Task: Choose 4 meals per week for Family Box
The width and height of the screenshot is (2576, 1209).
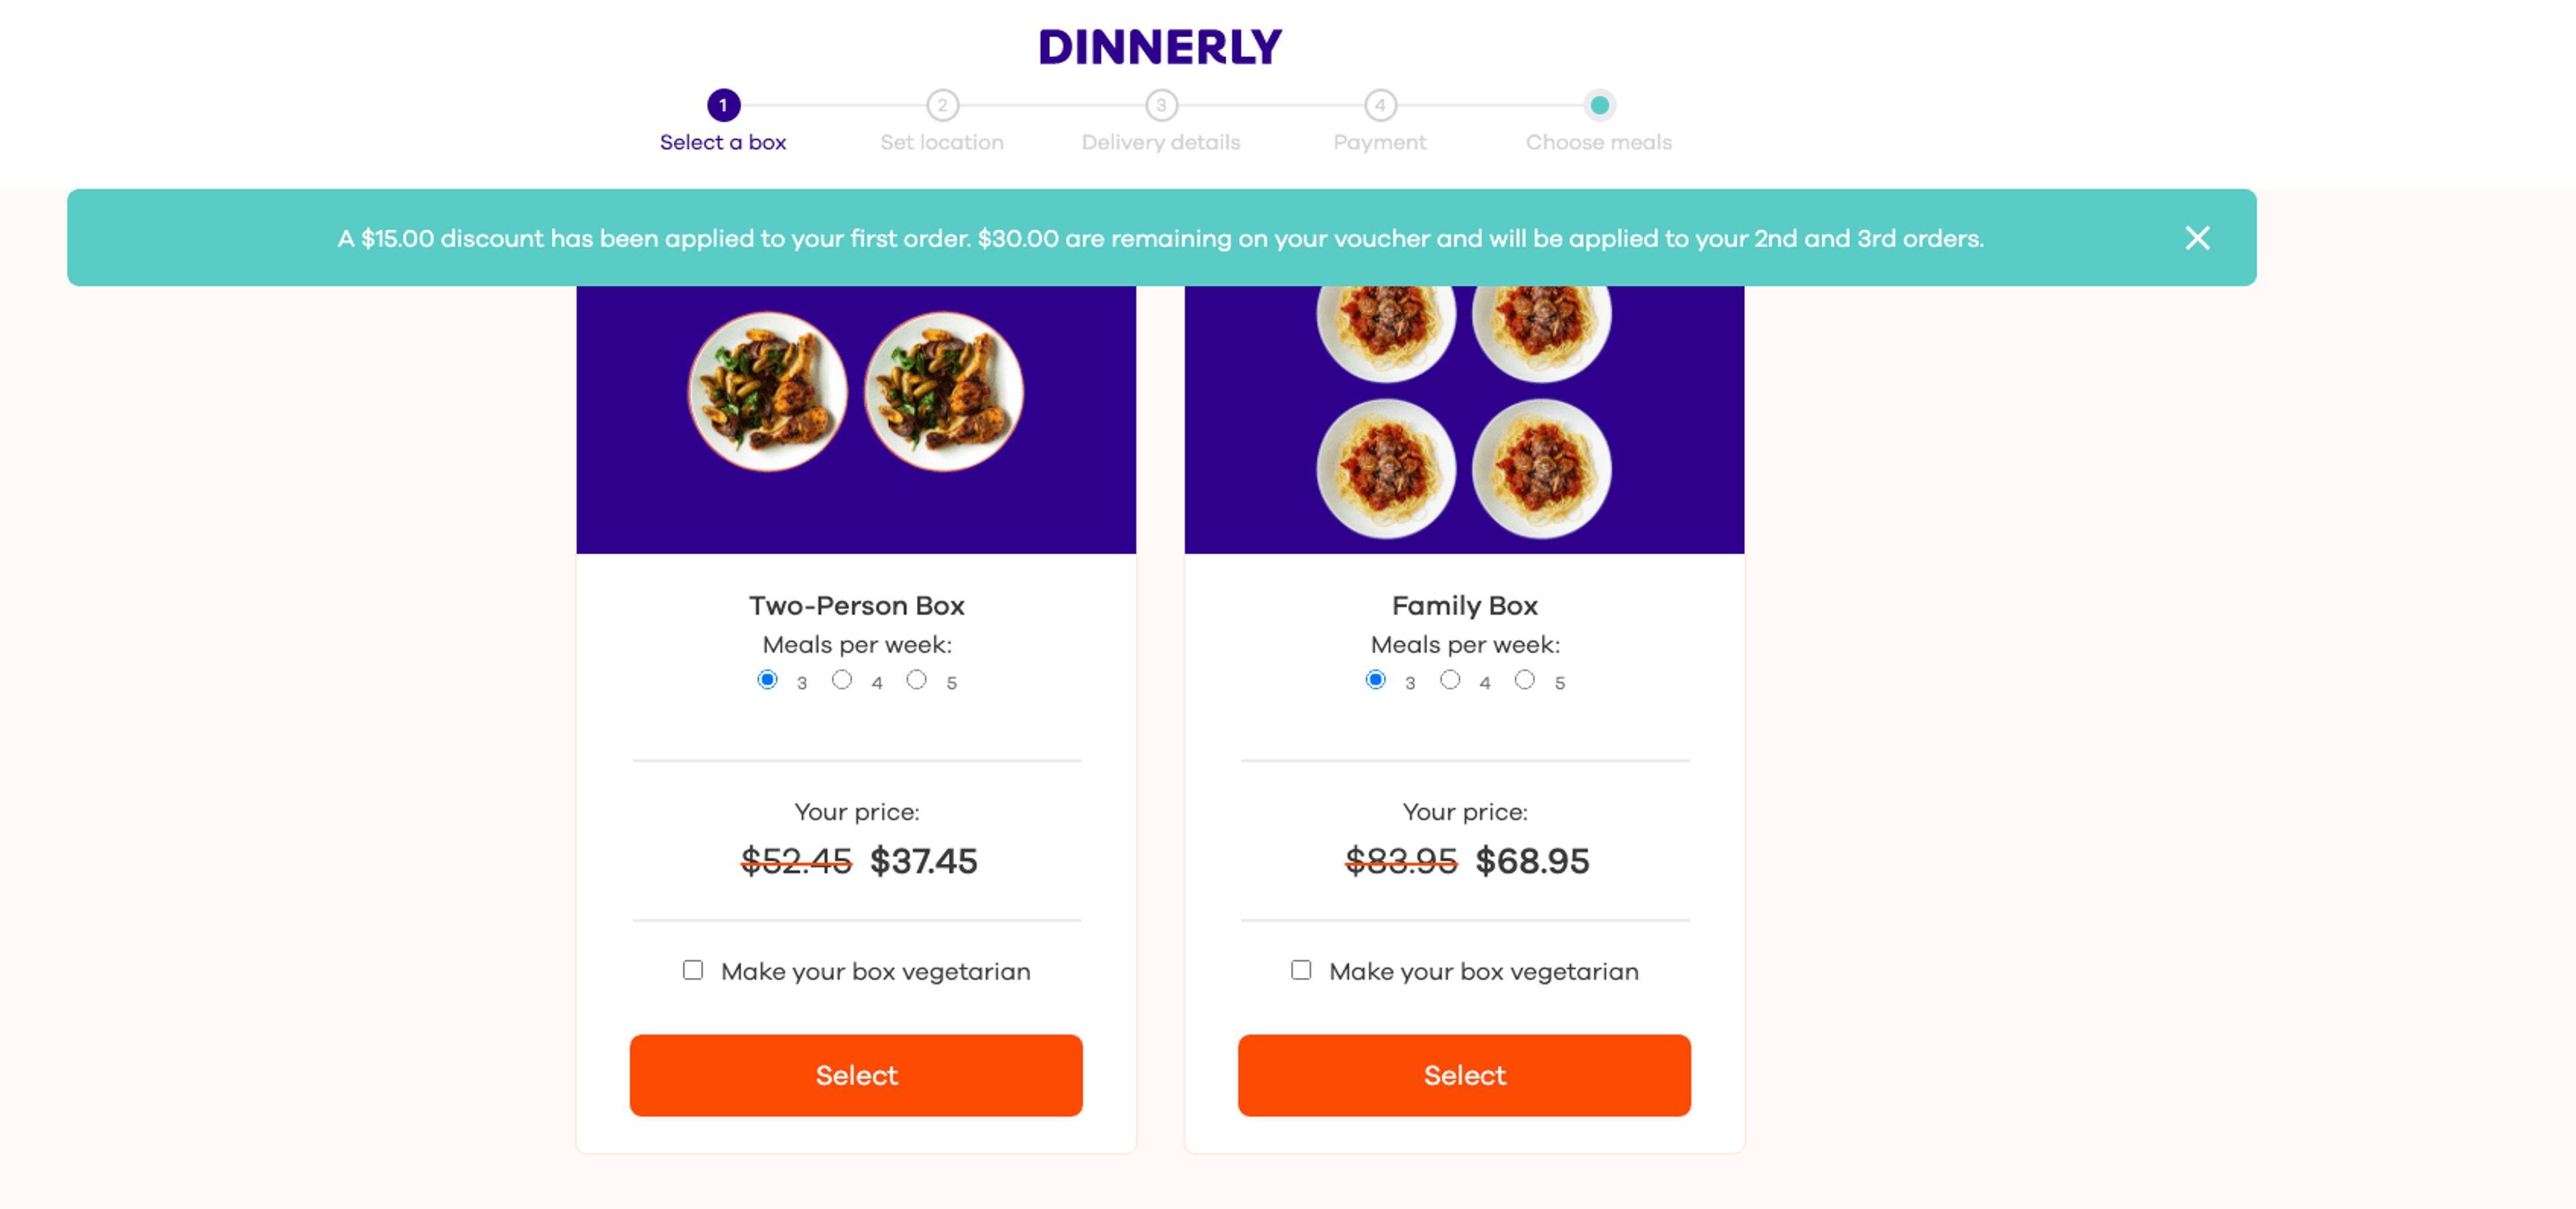Action: [x=1450, y=680]
